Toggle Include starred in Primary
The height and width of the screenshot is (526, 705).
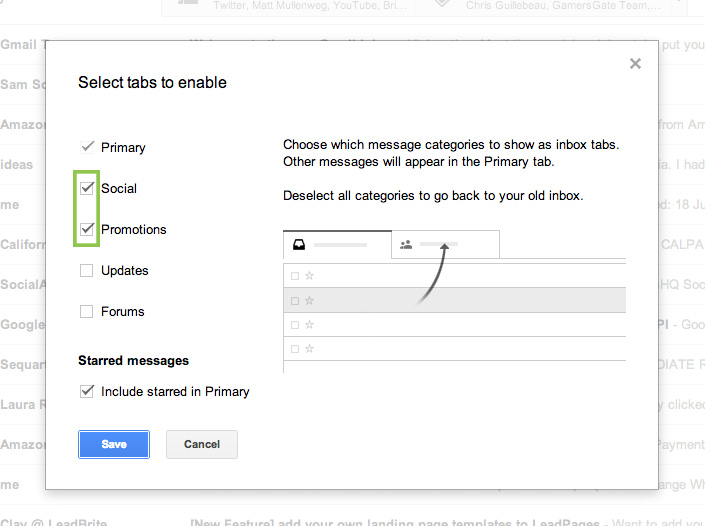87,392
